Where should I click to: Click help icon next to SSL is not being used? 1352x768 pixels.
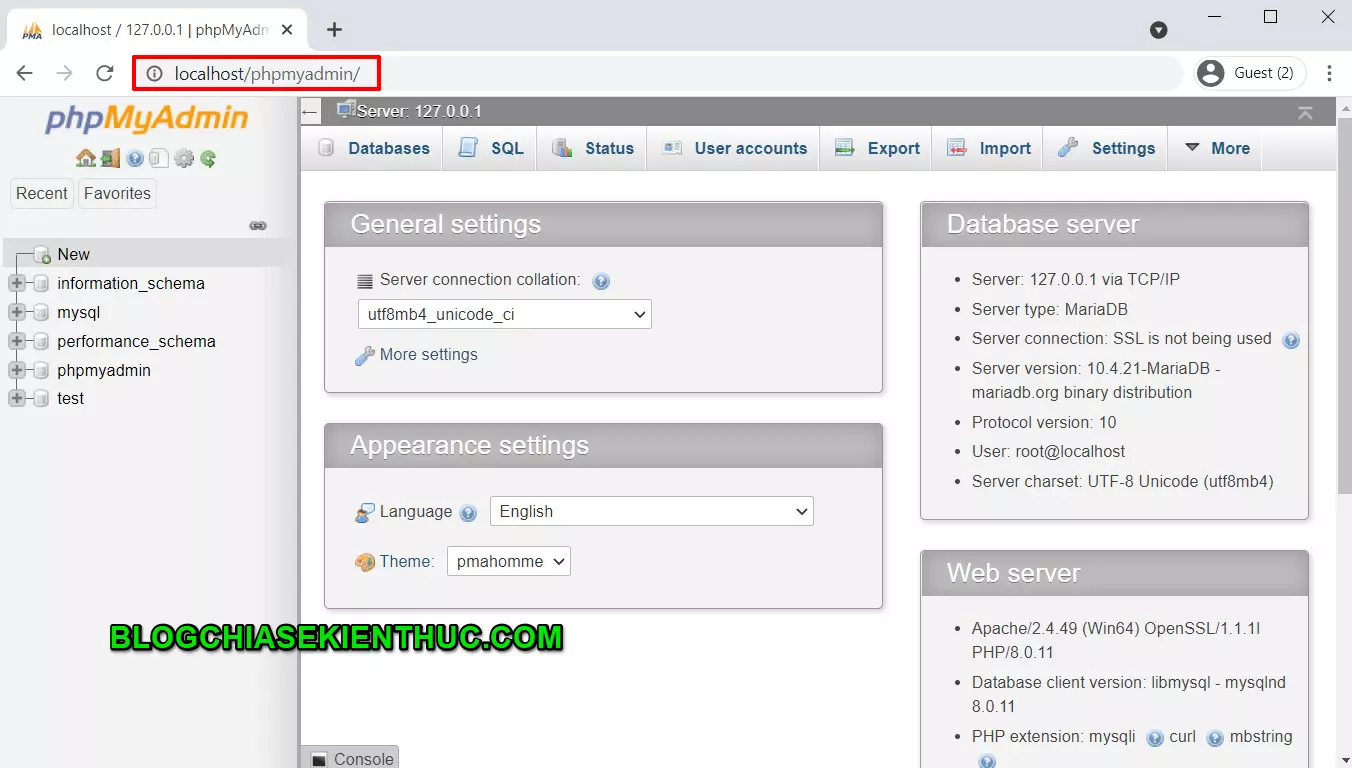pos(1291,340)
